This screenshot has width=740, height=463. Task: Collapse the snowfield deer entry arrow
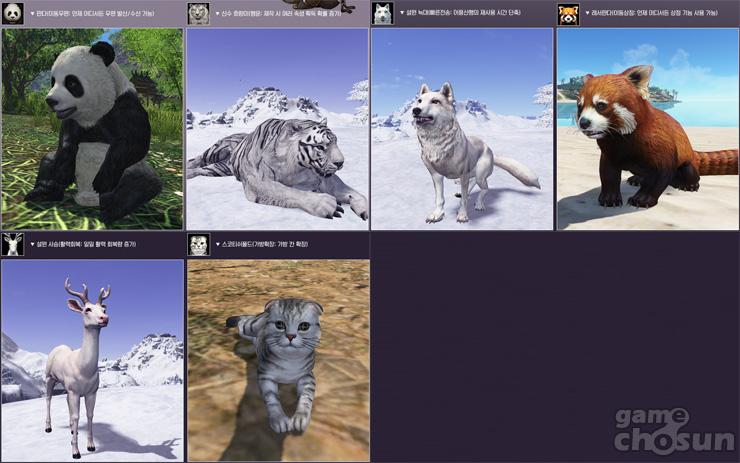click(32, 244)
